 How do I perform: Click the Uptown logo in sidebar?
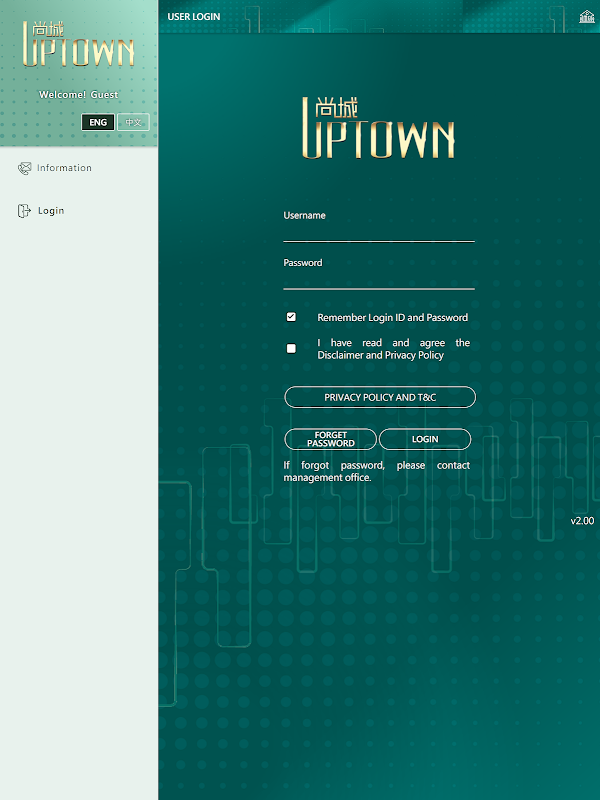79,44
